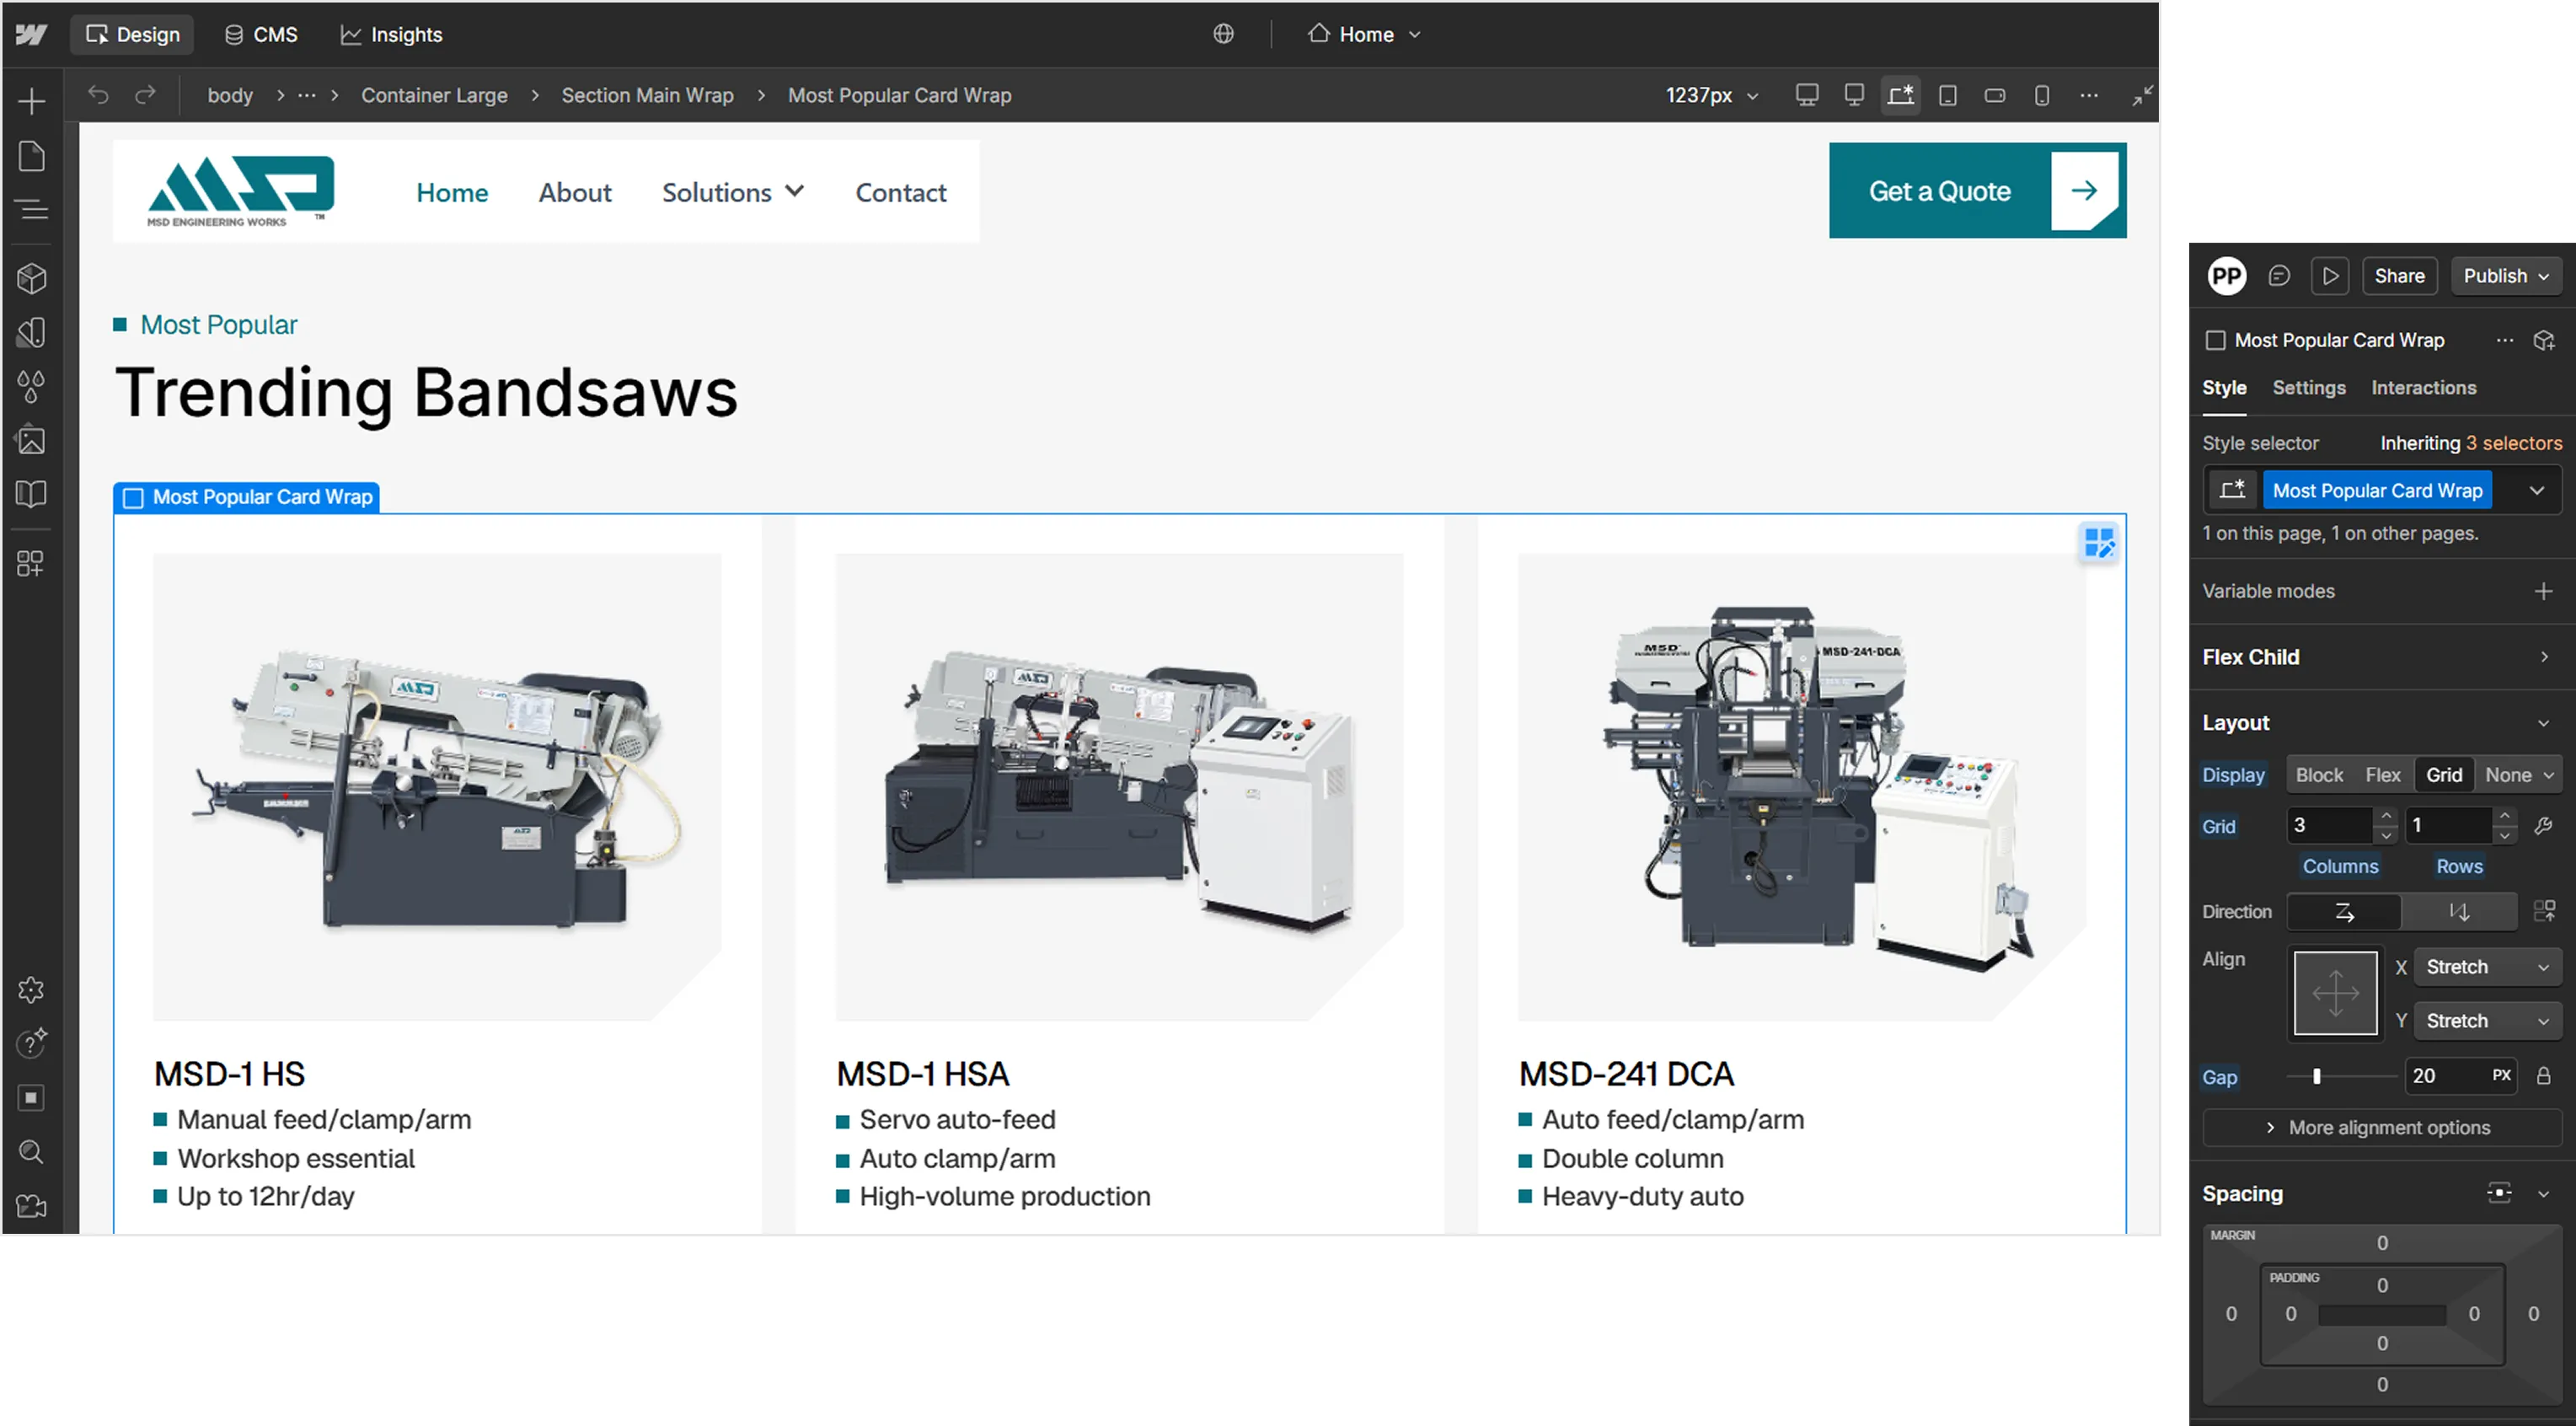2576x1426 pixels.
Task: Switch to CMS mode
Action: pyautogui.click(x=261, y=34)
